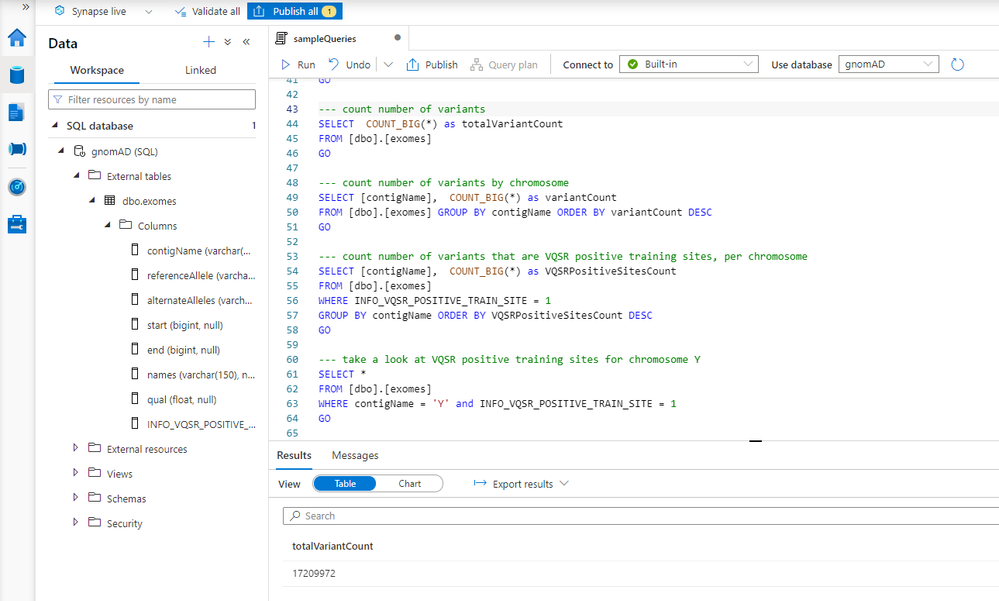
Task: Click the SQL script icon on sampleQueries tab
Action: tap(281, 38)
